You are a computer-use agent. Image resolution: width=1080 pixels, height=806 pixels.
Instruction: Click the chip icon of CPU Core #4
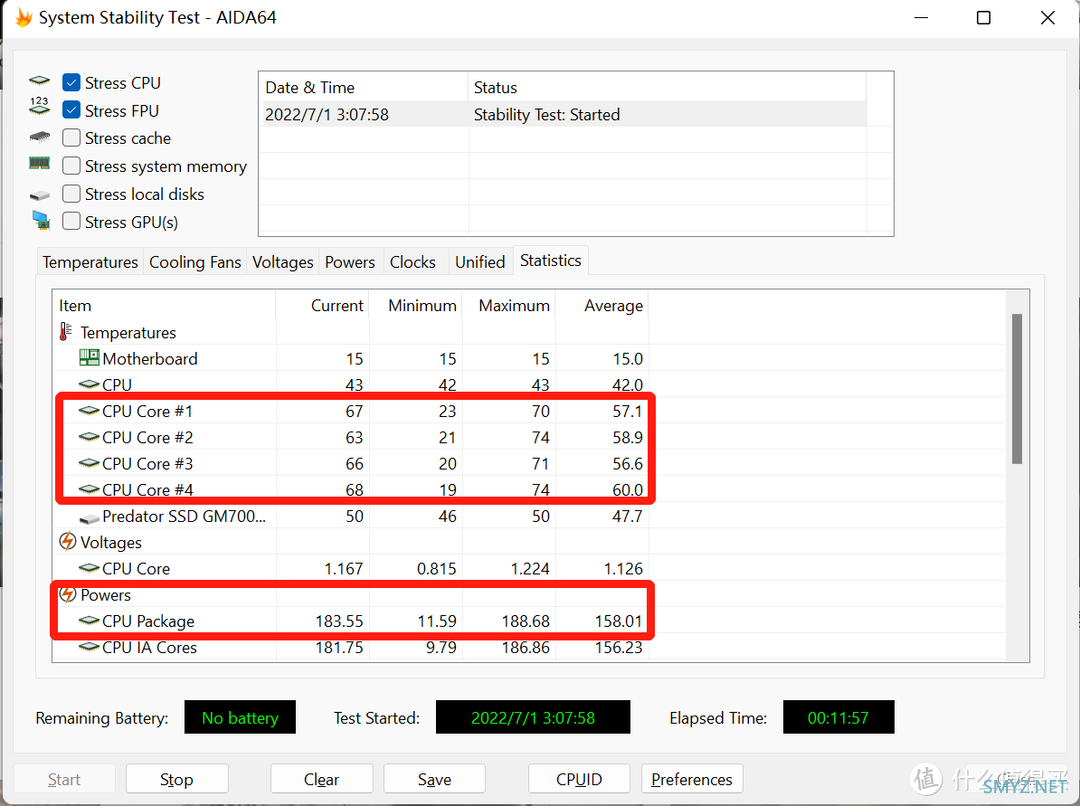[x=89, y=489]
